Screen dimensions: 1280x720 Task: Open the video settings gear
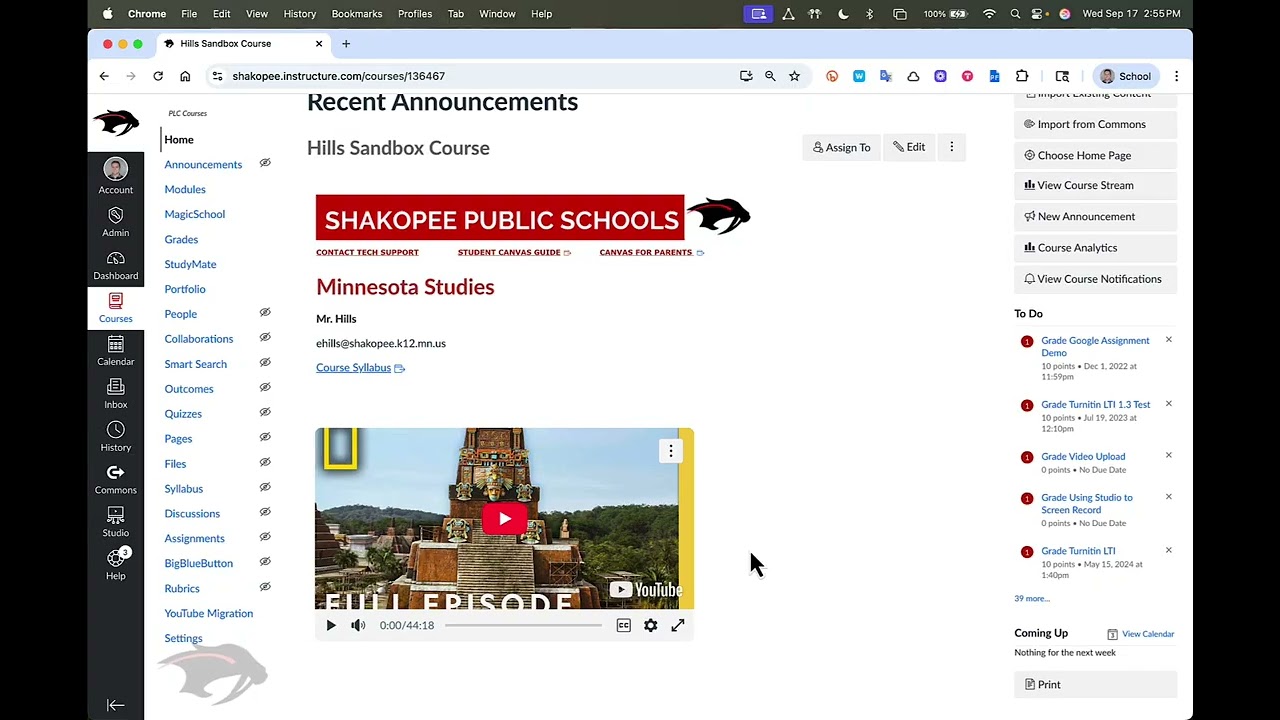pos(651,625)
